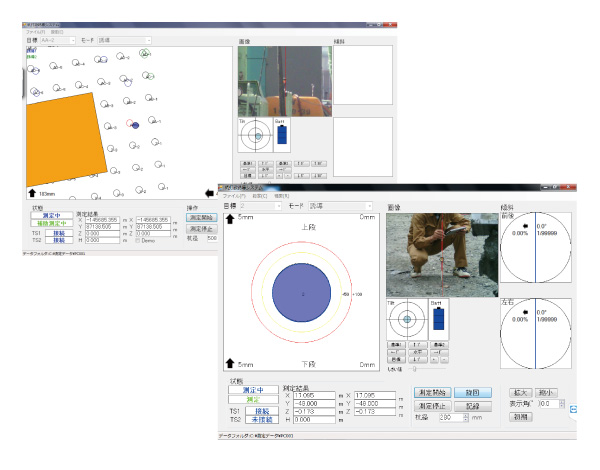Click the blue target circle in the guidance view
The width and height of the screenshot is (600, 470).
pos(302,292)
